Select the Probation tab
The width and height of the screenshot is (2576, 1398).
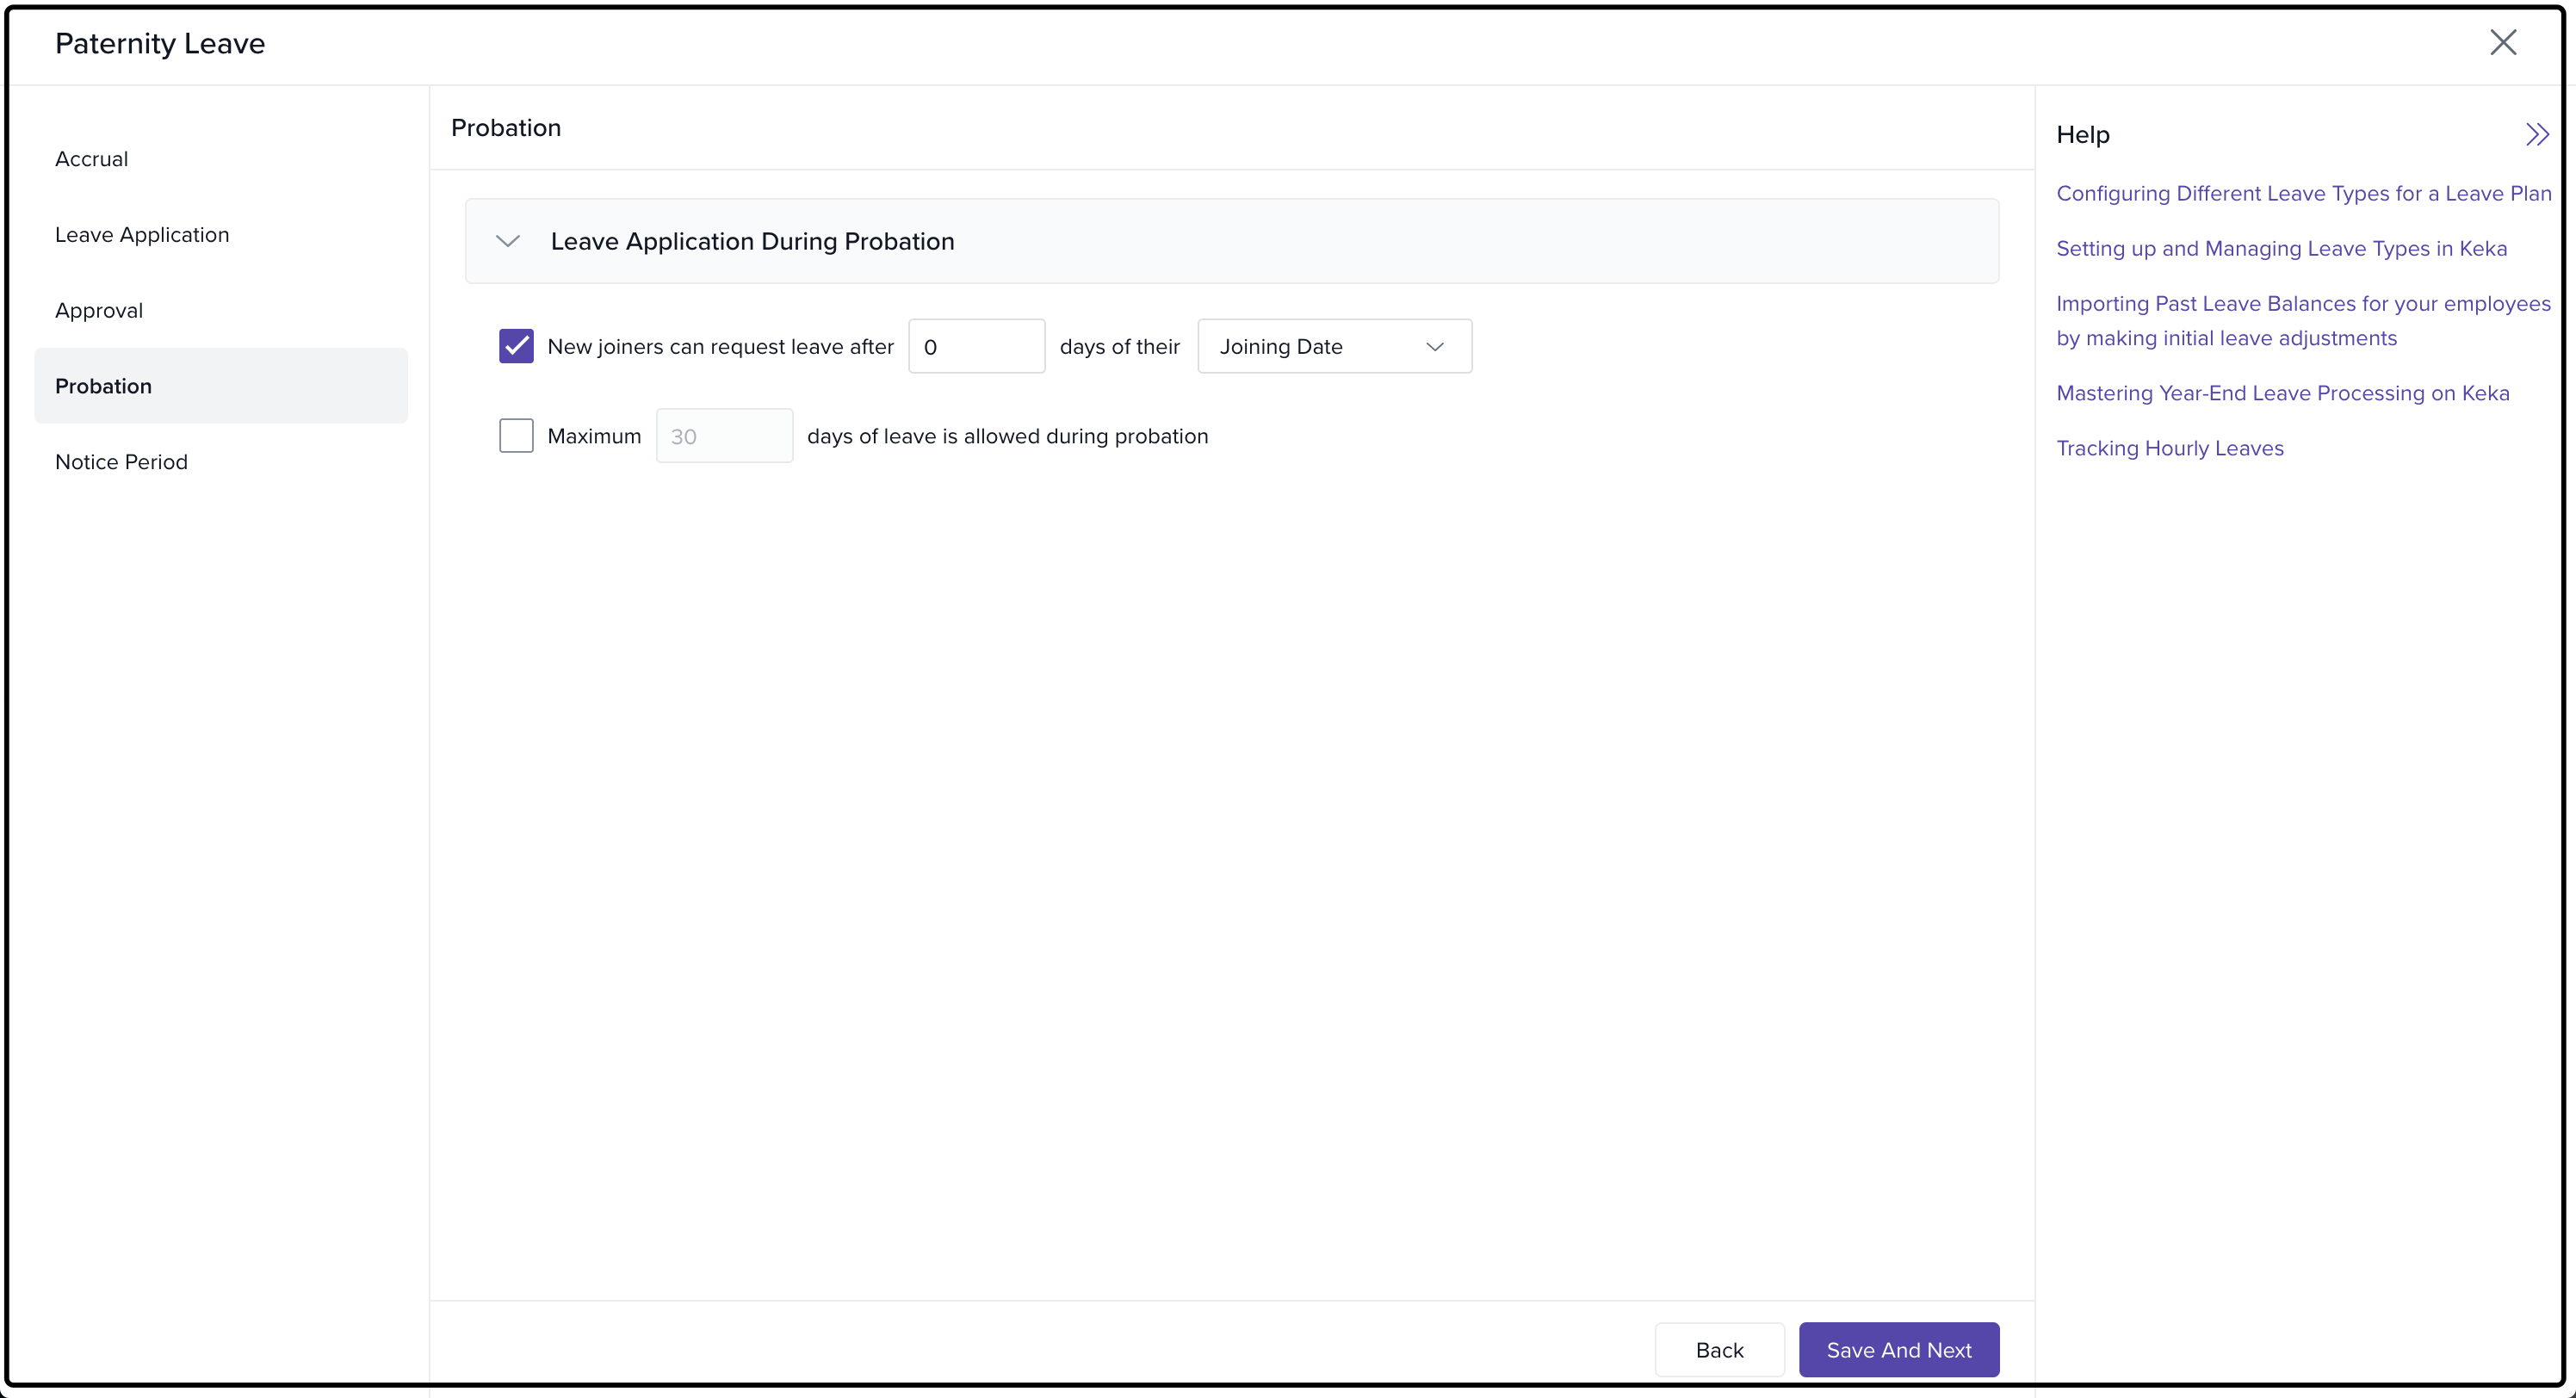pos(104,386)
